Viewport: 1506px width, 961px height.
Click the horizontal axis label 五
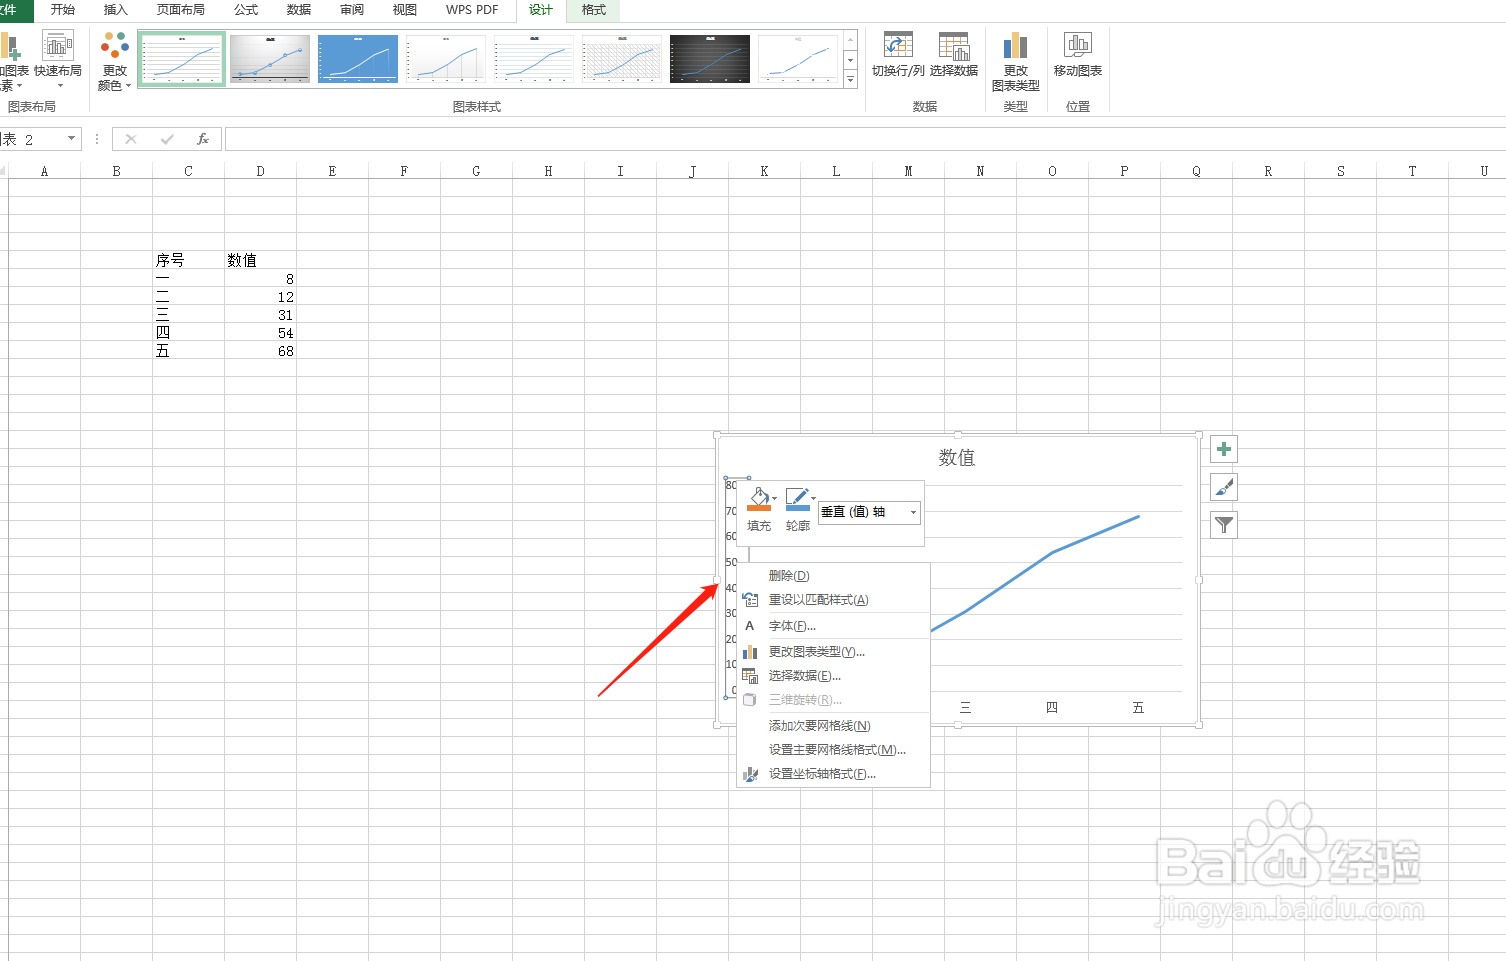coord(1138,707)
